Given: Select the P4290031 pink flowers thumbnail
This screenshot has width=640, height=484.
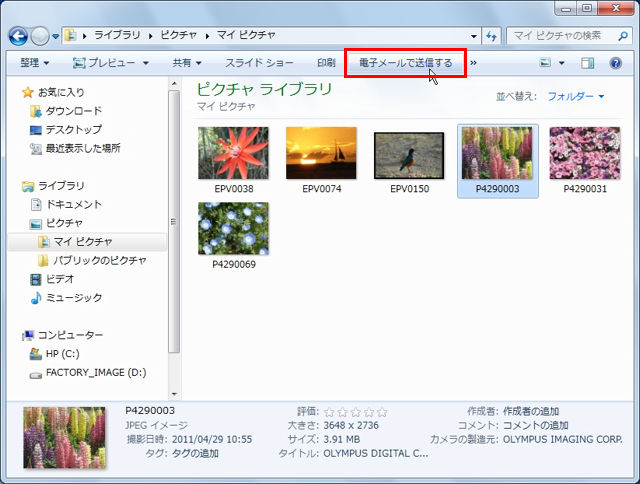Looking at the screenshot, I should 585,153.
